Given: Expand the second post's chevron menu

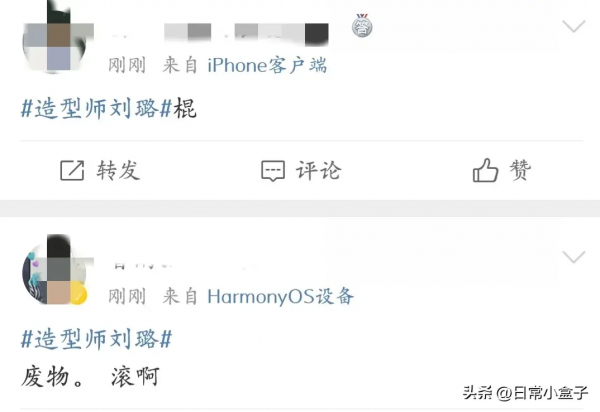Looking at the screenshot, I should tap(574, 257).
